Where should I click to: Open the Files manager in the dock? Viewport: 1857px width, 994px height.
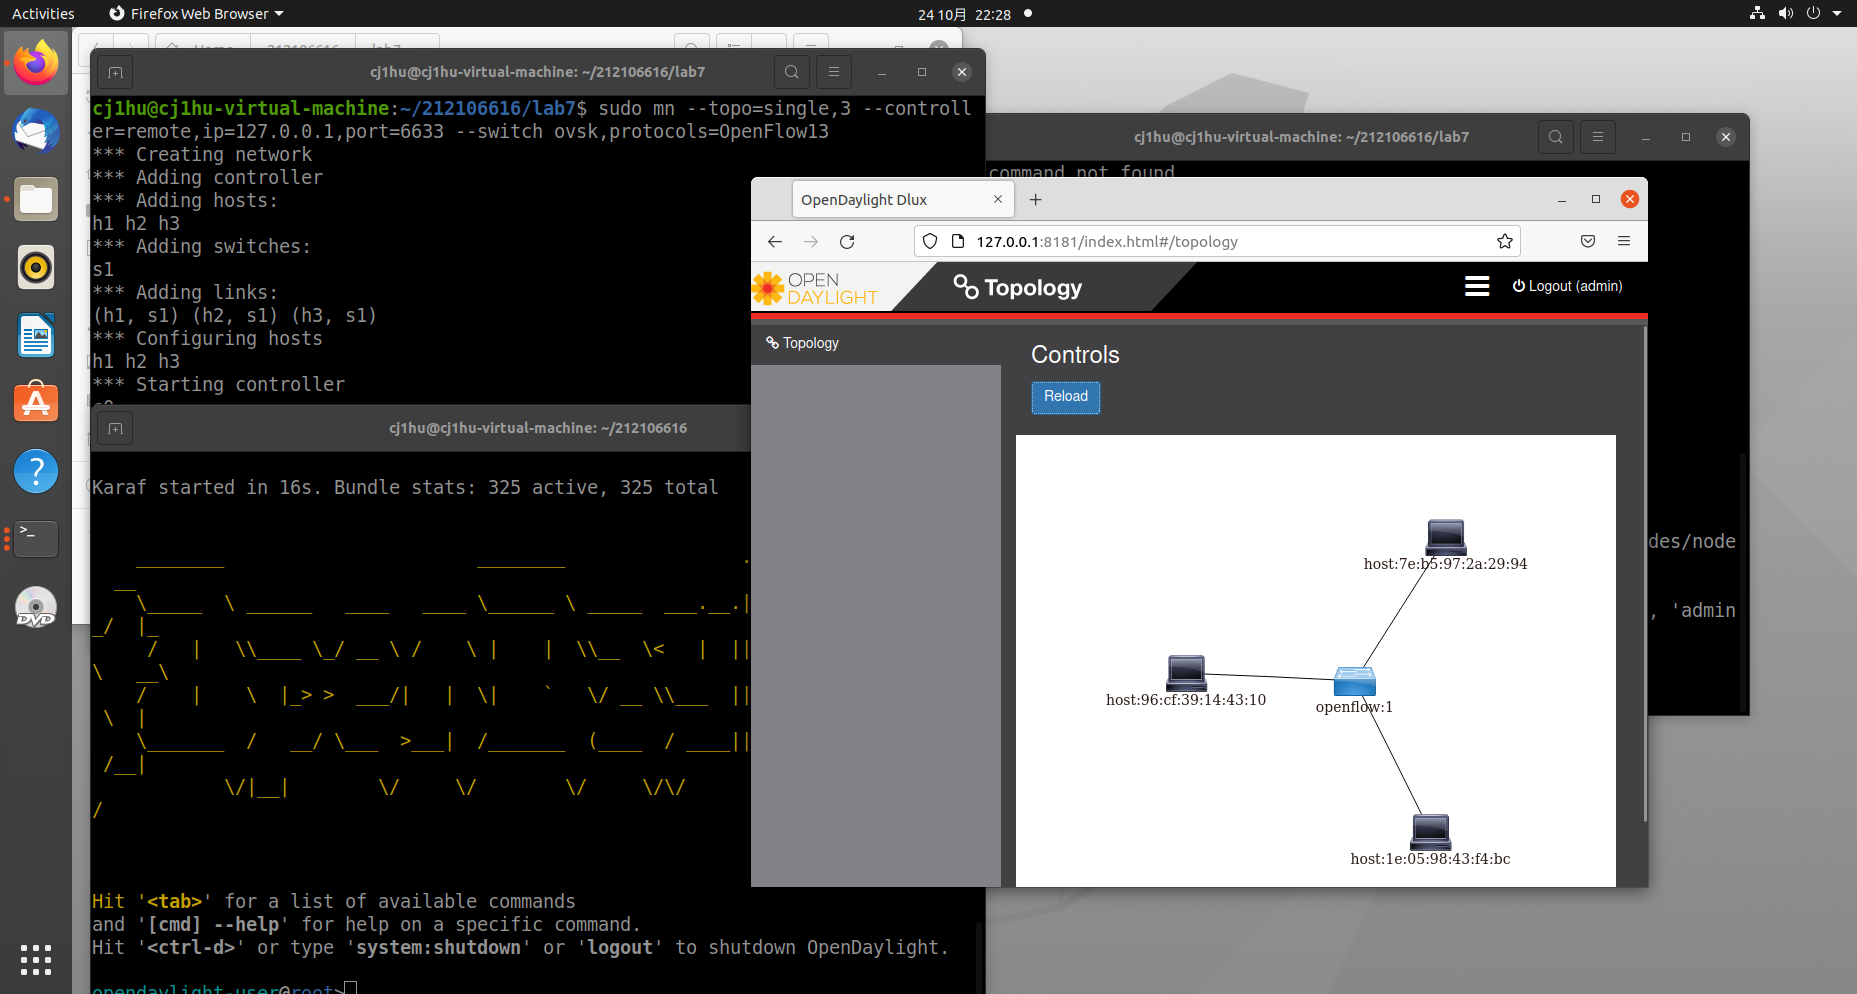(x=36, y=199)
